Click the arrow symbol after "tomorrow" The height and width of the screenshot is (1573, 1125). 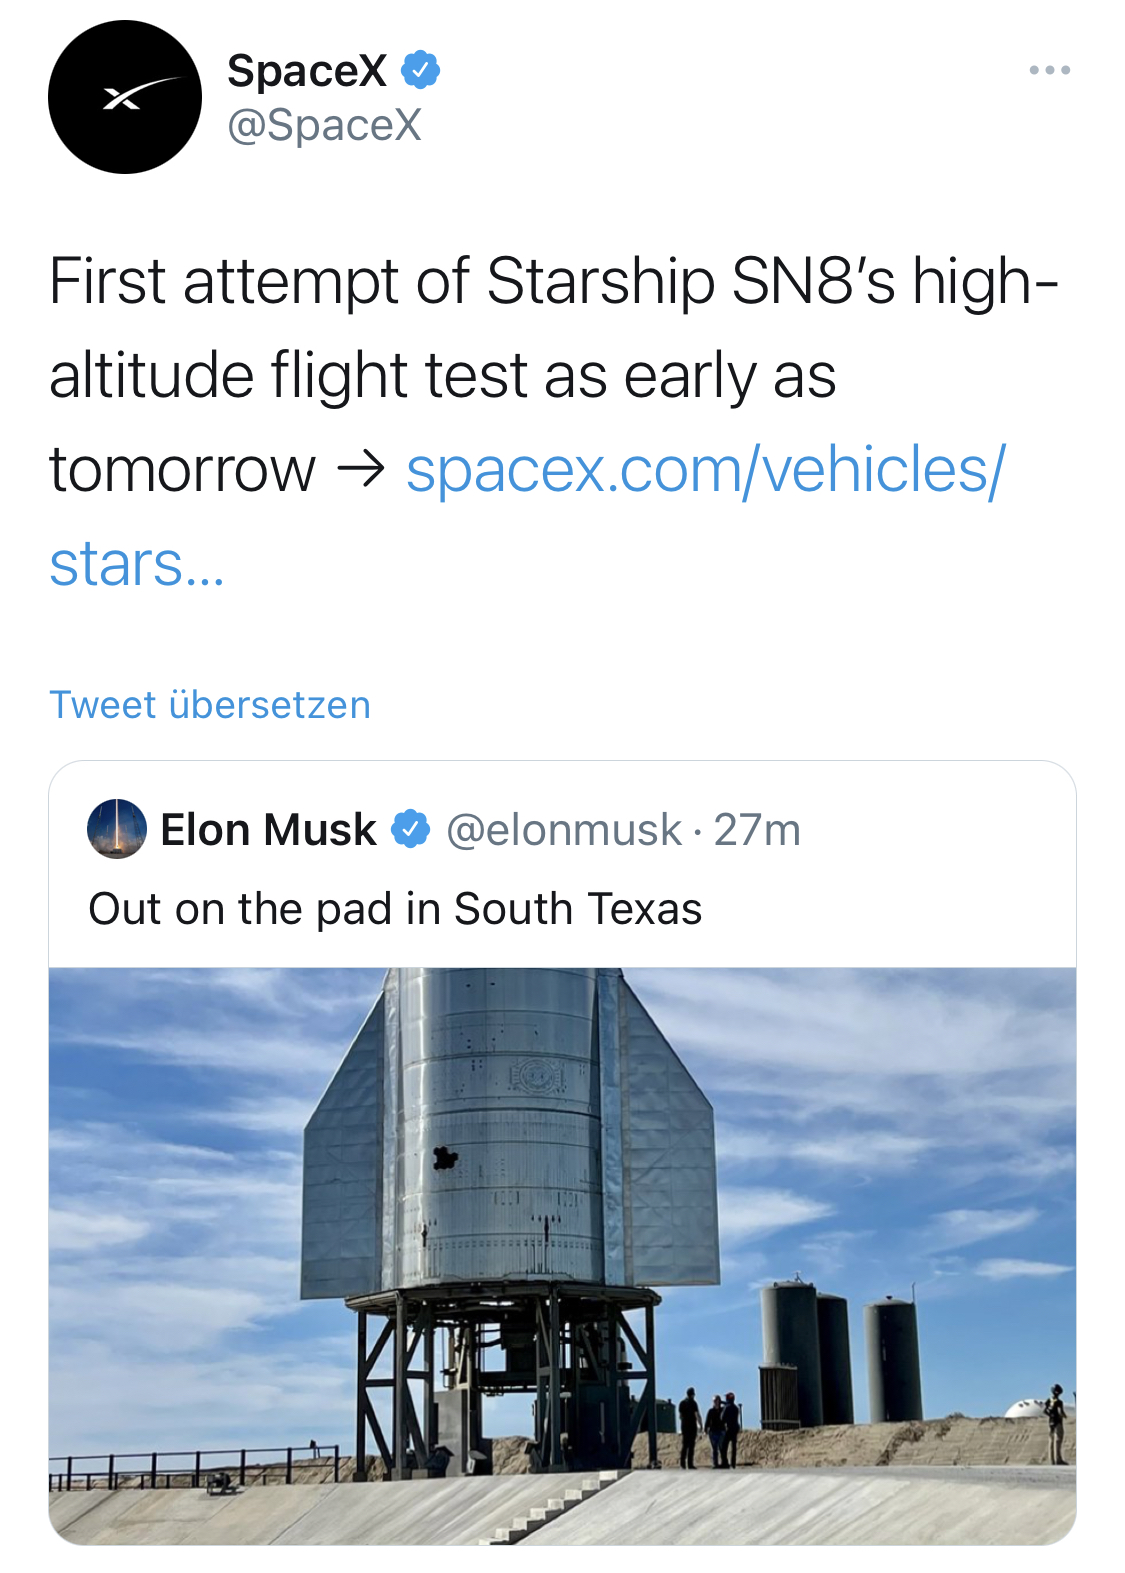pyautogui.click(x=360, y=470)
